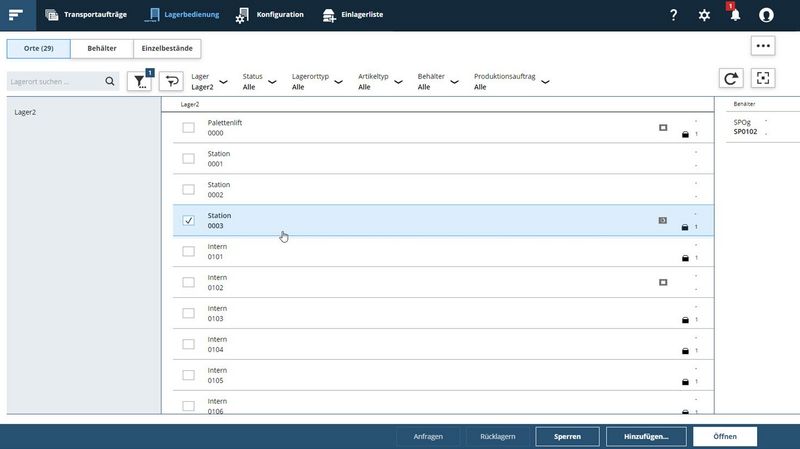Screen dimensions: 800x449
Task: Open the help question mark
Action: [x=673, y=15]
